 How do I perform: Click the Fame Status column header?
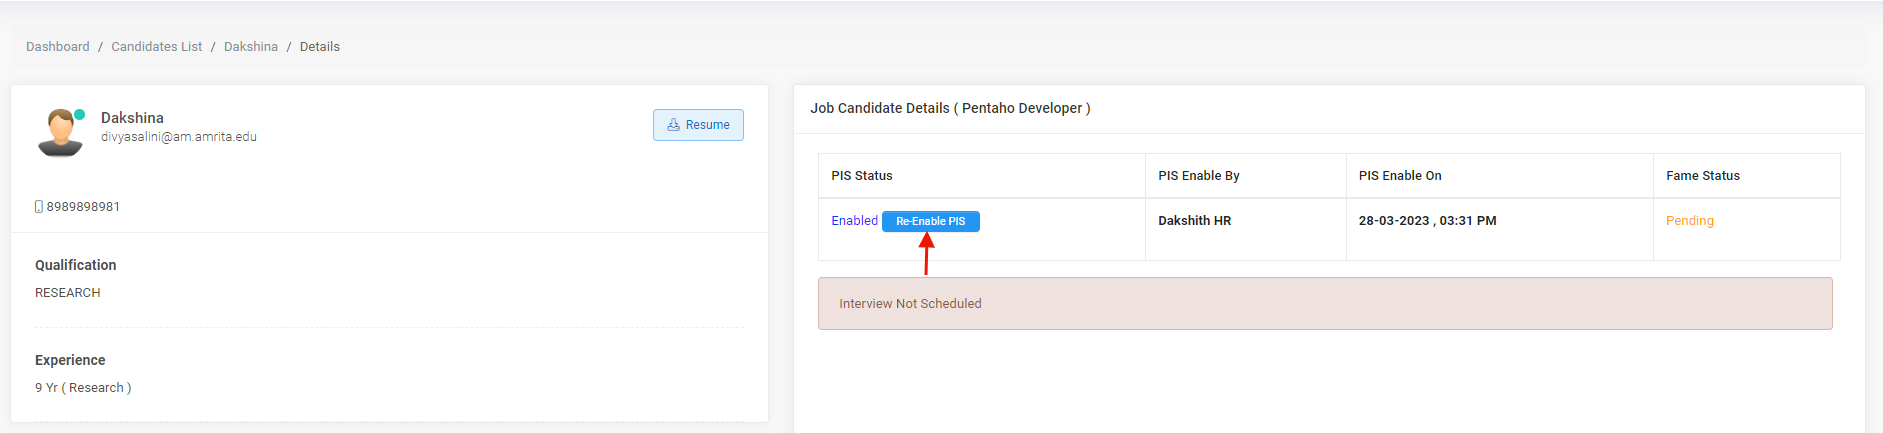(1702, 176)
